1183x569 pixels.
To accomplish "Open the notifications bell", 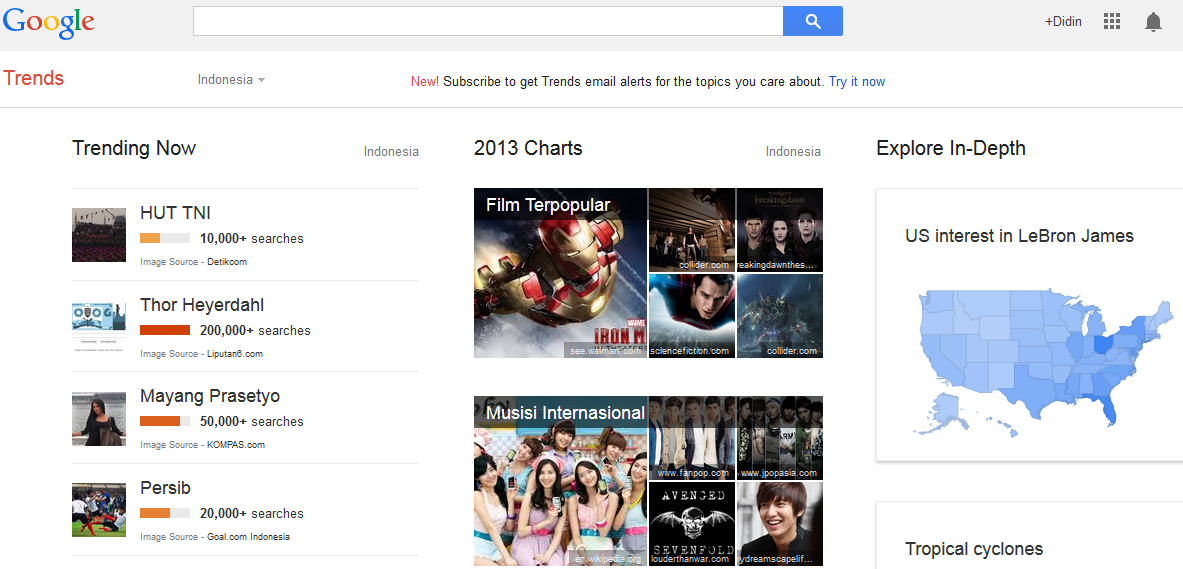I will [1153, 22].
